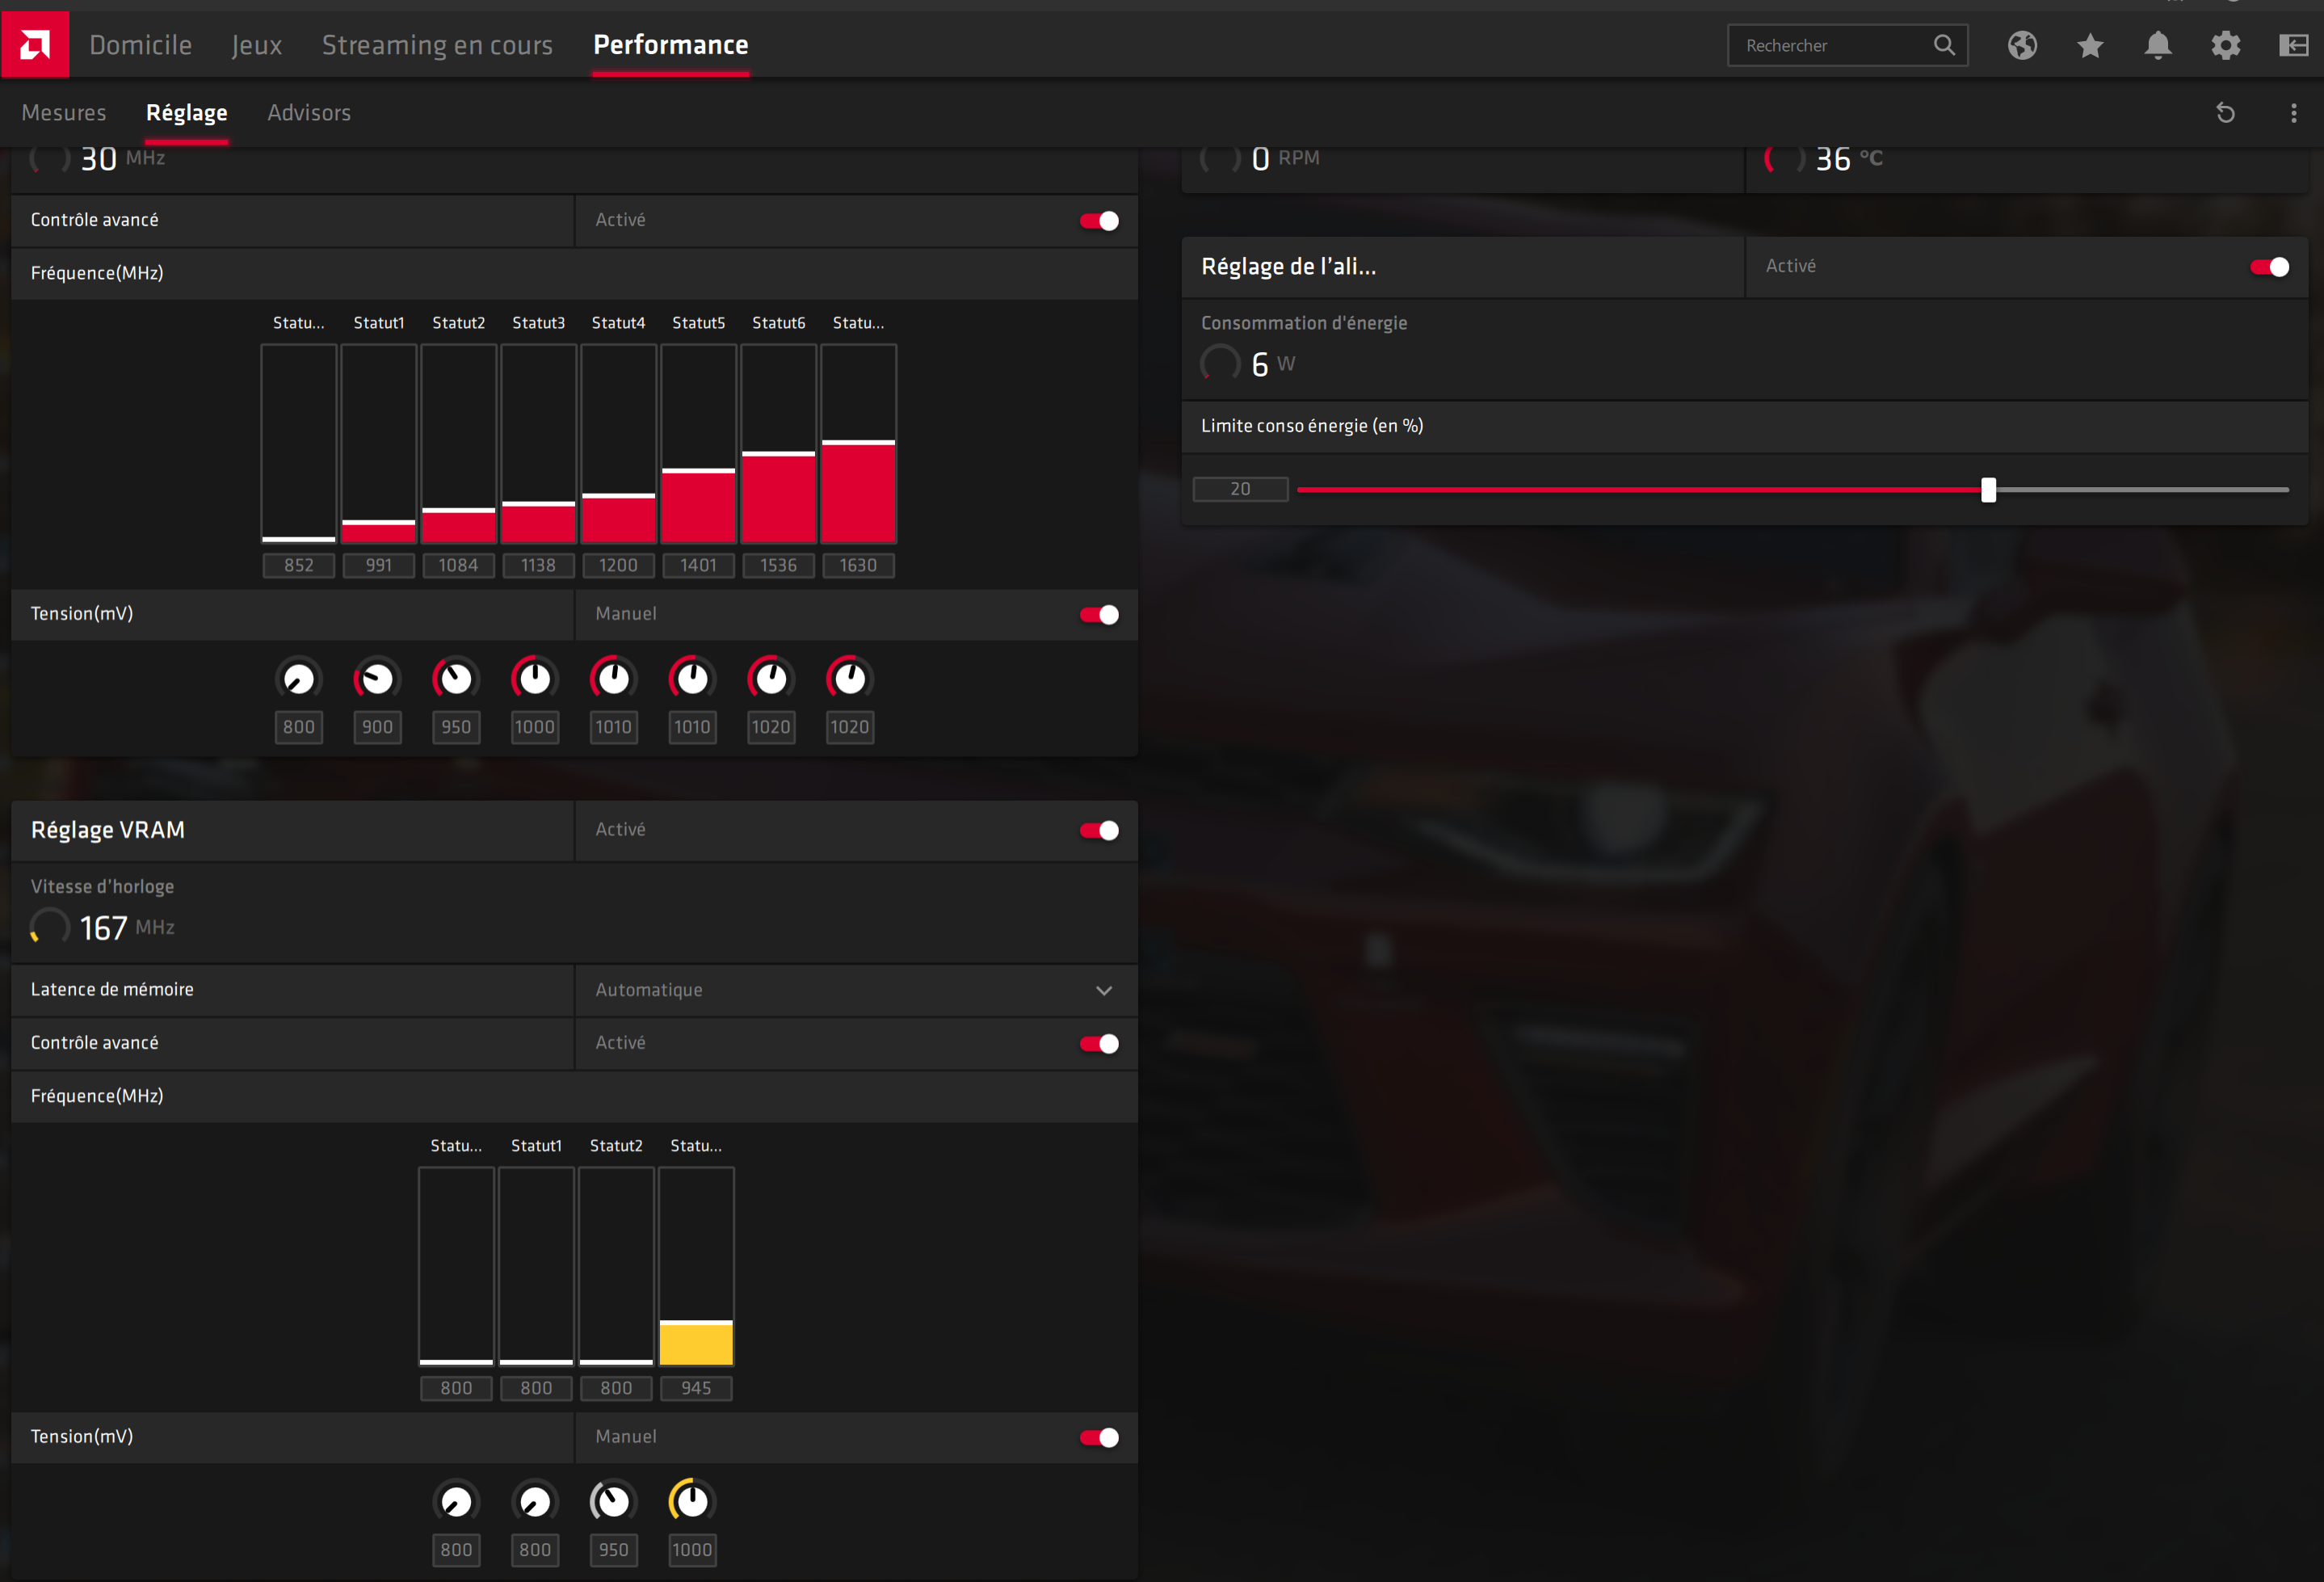This screenshot has width=2324, height=1582.
Task: Click the search magnifier icon
Action: coord(1943,45)
